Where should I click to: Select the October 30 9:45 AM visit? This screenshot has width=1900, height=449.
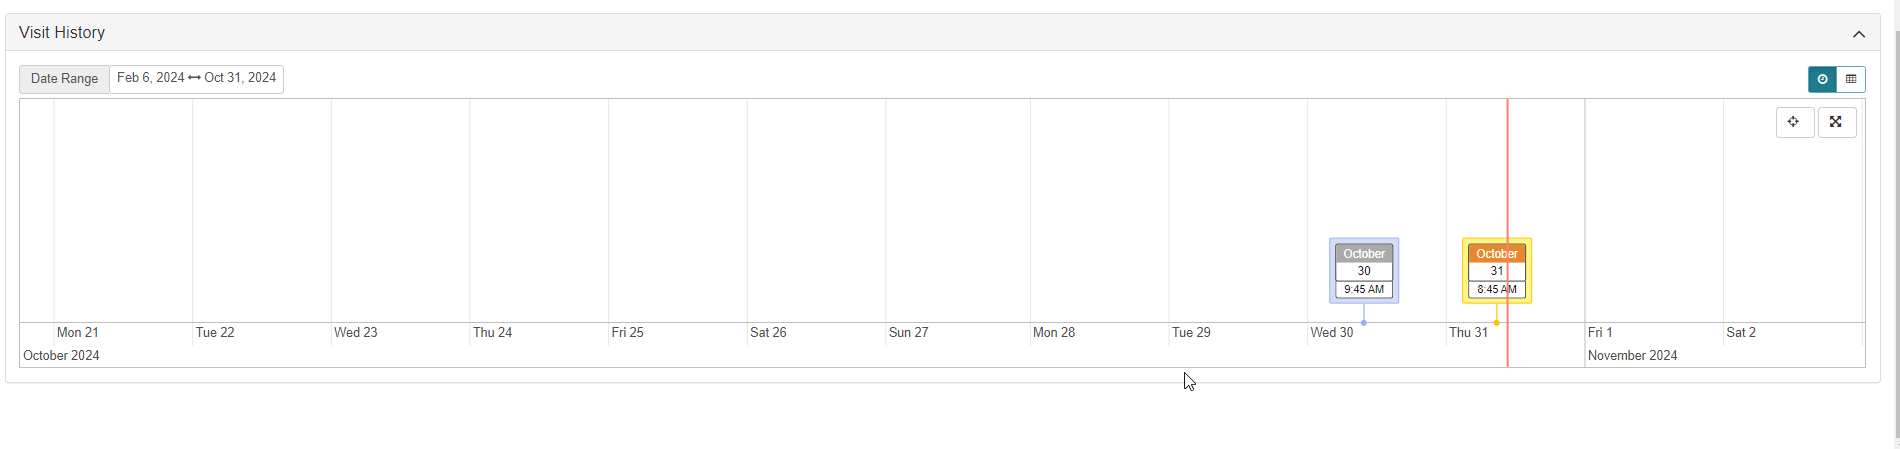coord(1364,271)
